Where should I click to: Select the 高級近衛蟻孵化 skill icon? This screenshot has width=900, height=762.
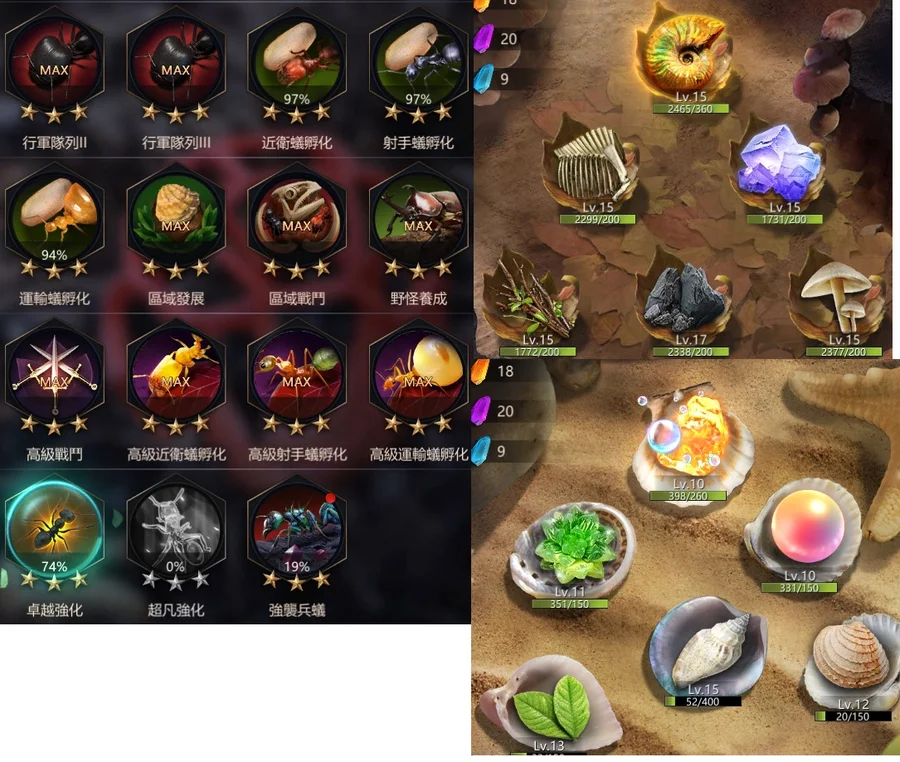(x=176, y=373)
